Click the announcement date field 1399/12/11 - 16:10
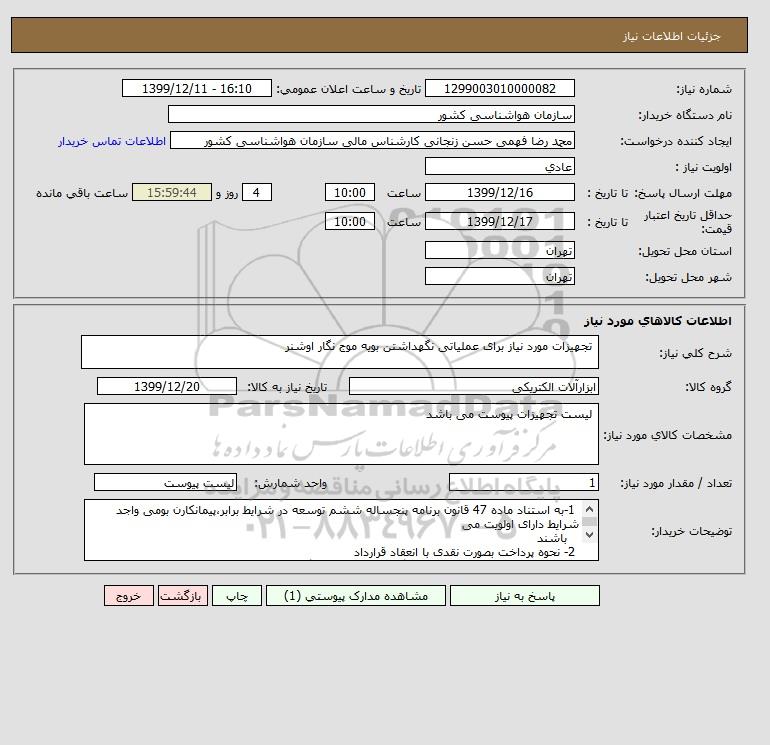The height and width of the screenshot is (745, 770). tap(196, 88)
